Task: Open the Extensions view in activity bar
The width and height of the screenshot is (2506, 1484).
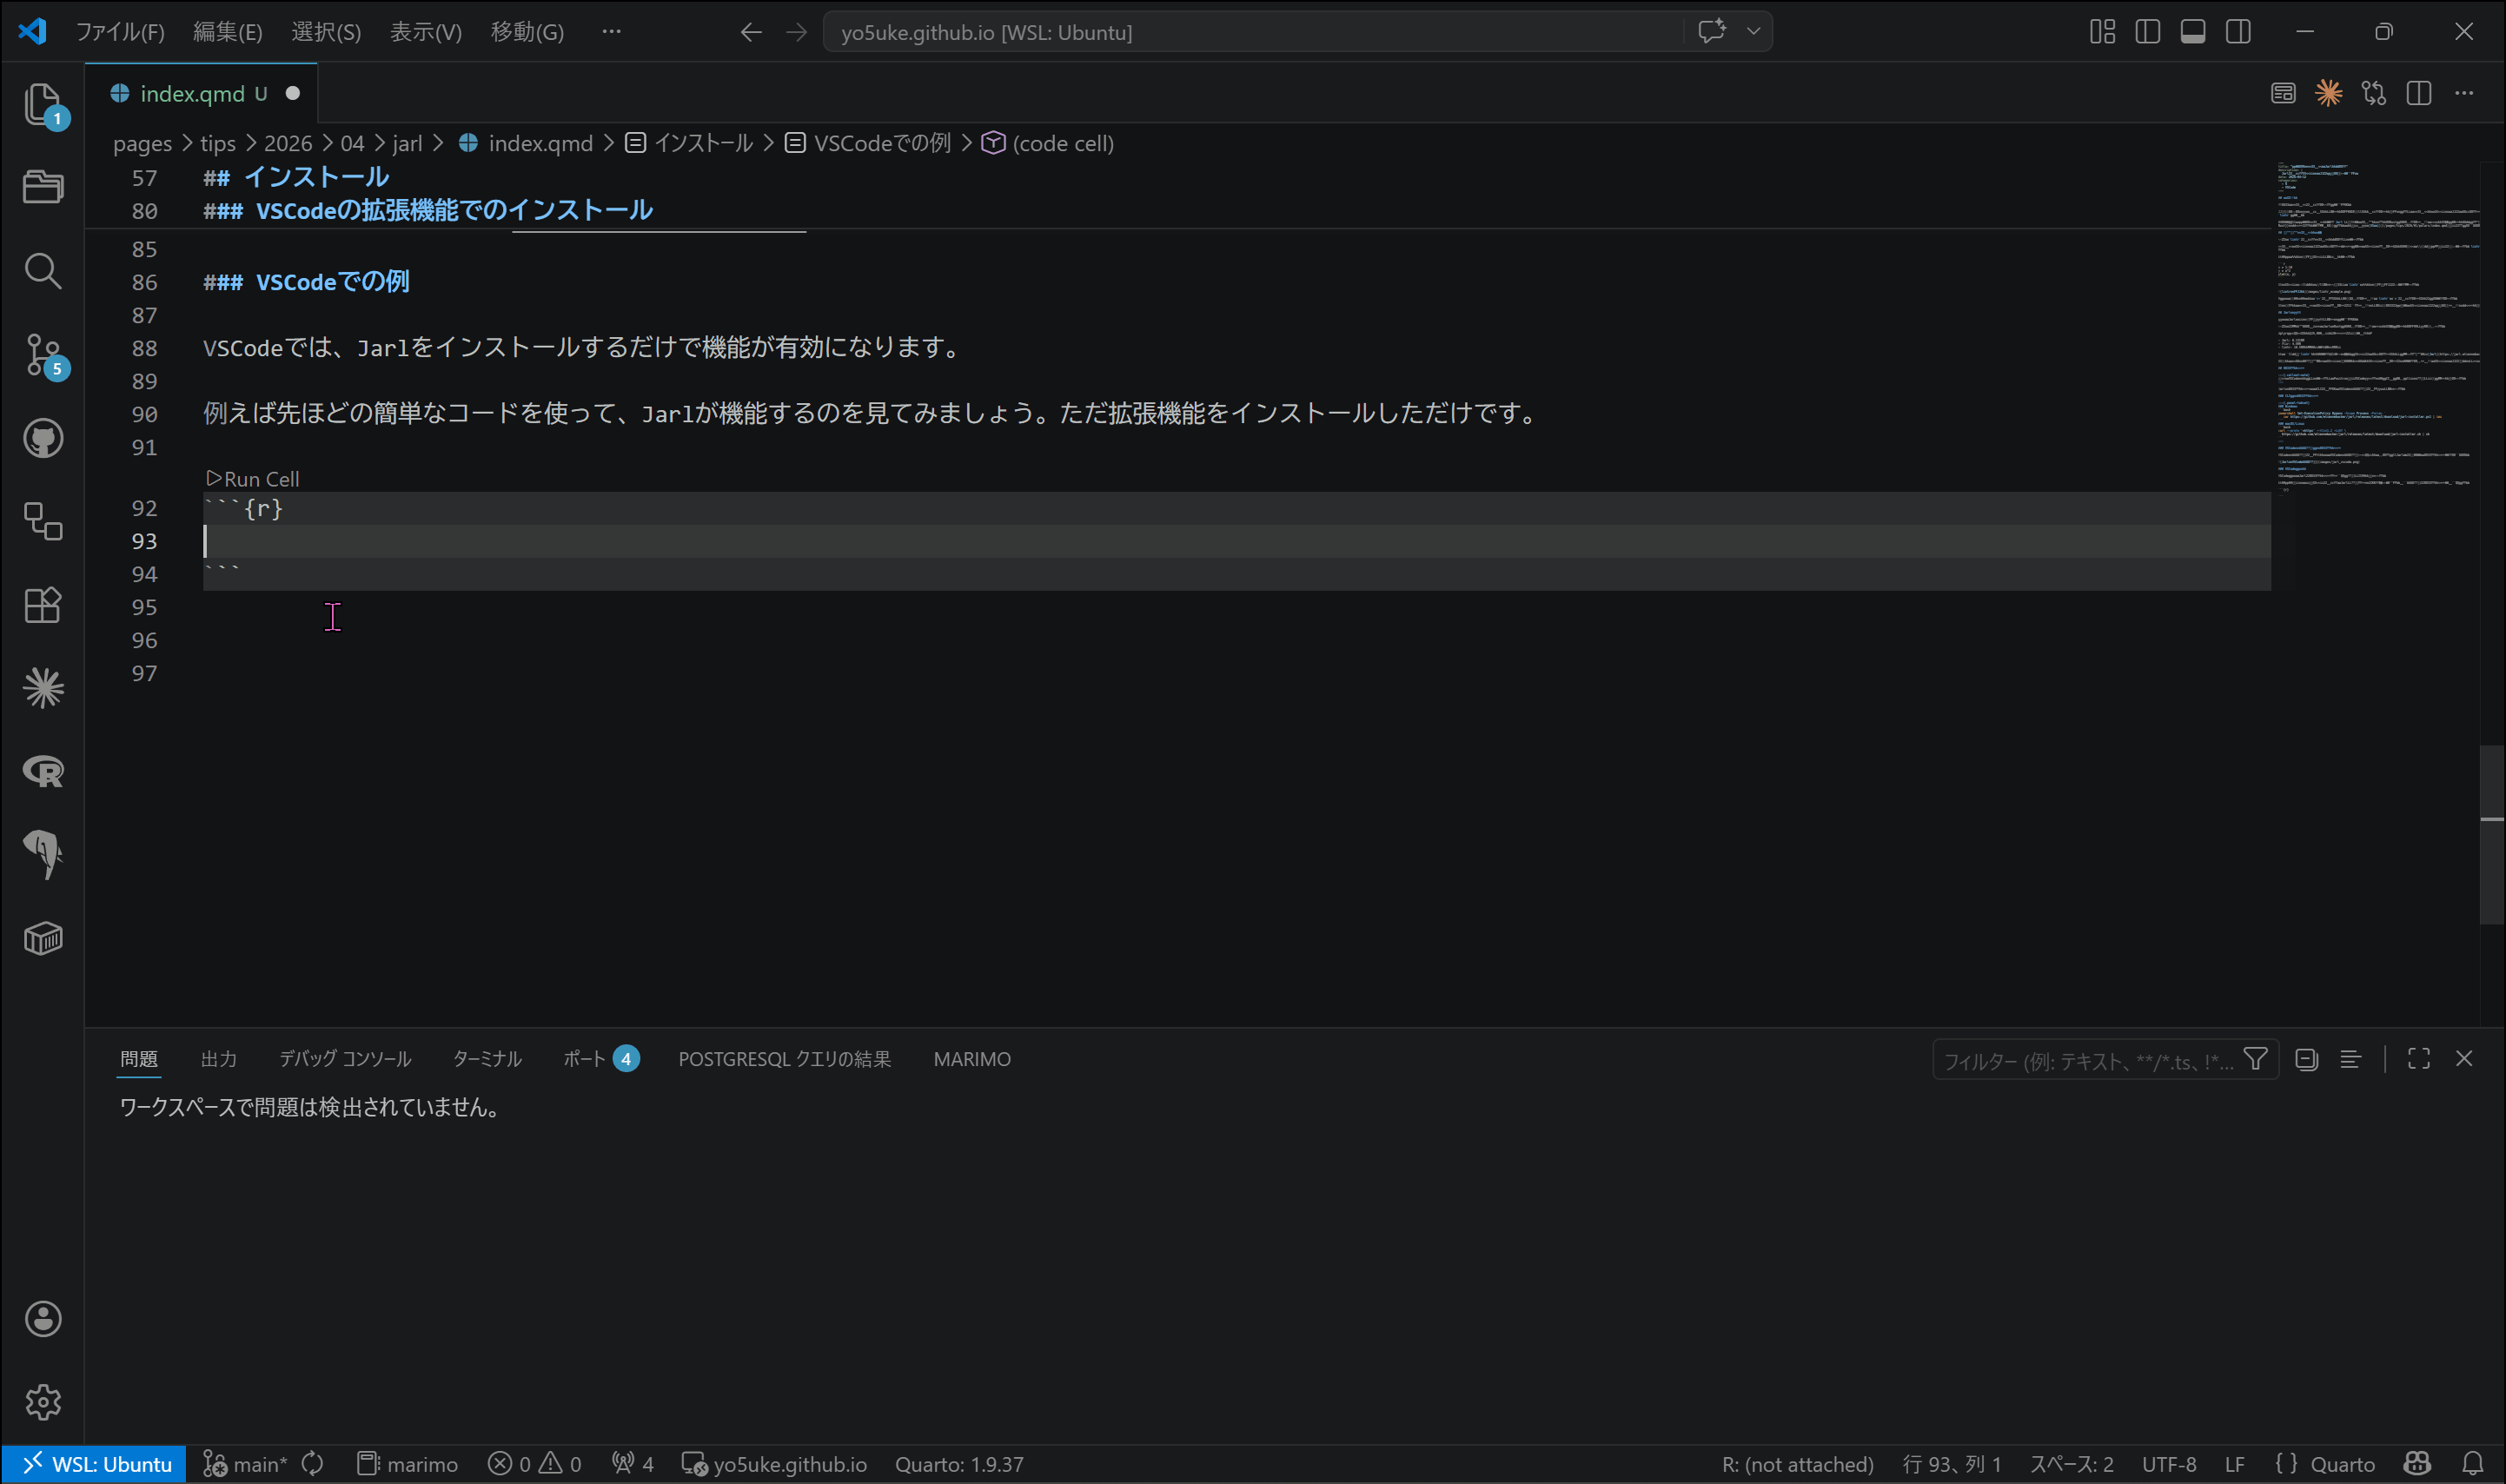Action: (x=42, y=605)
